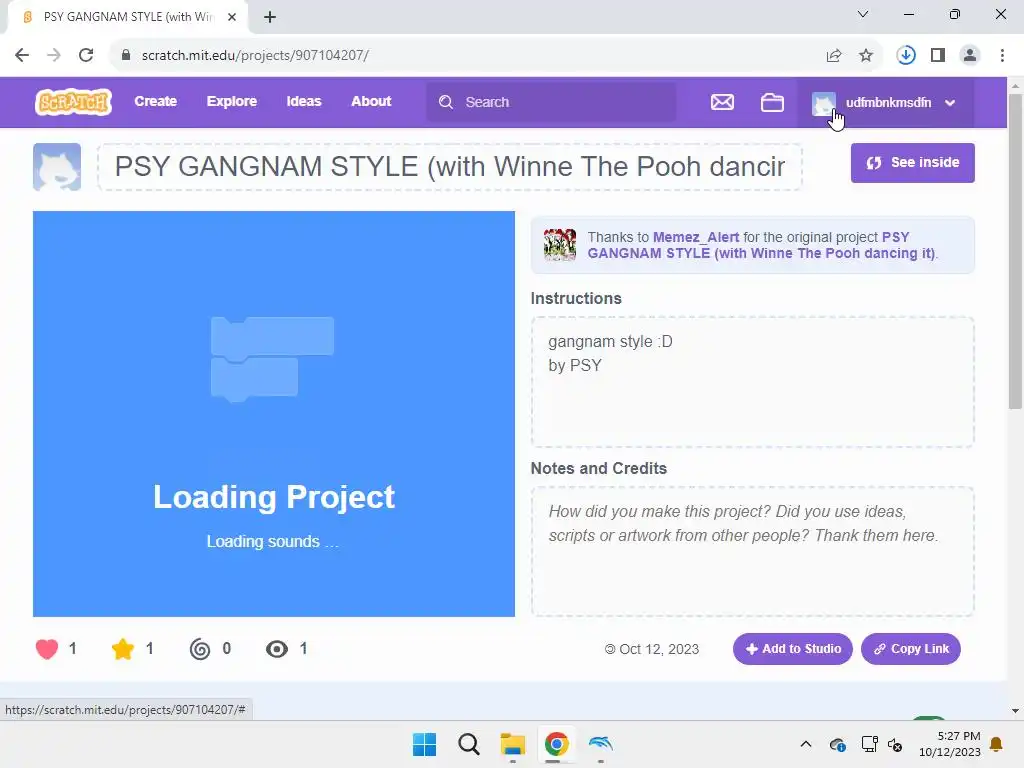
Task: Toggle the browser side panel icon
Action: (x=938, y=56)
